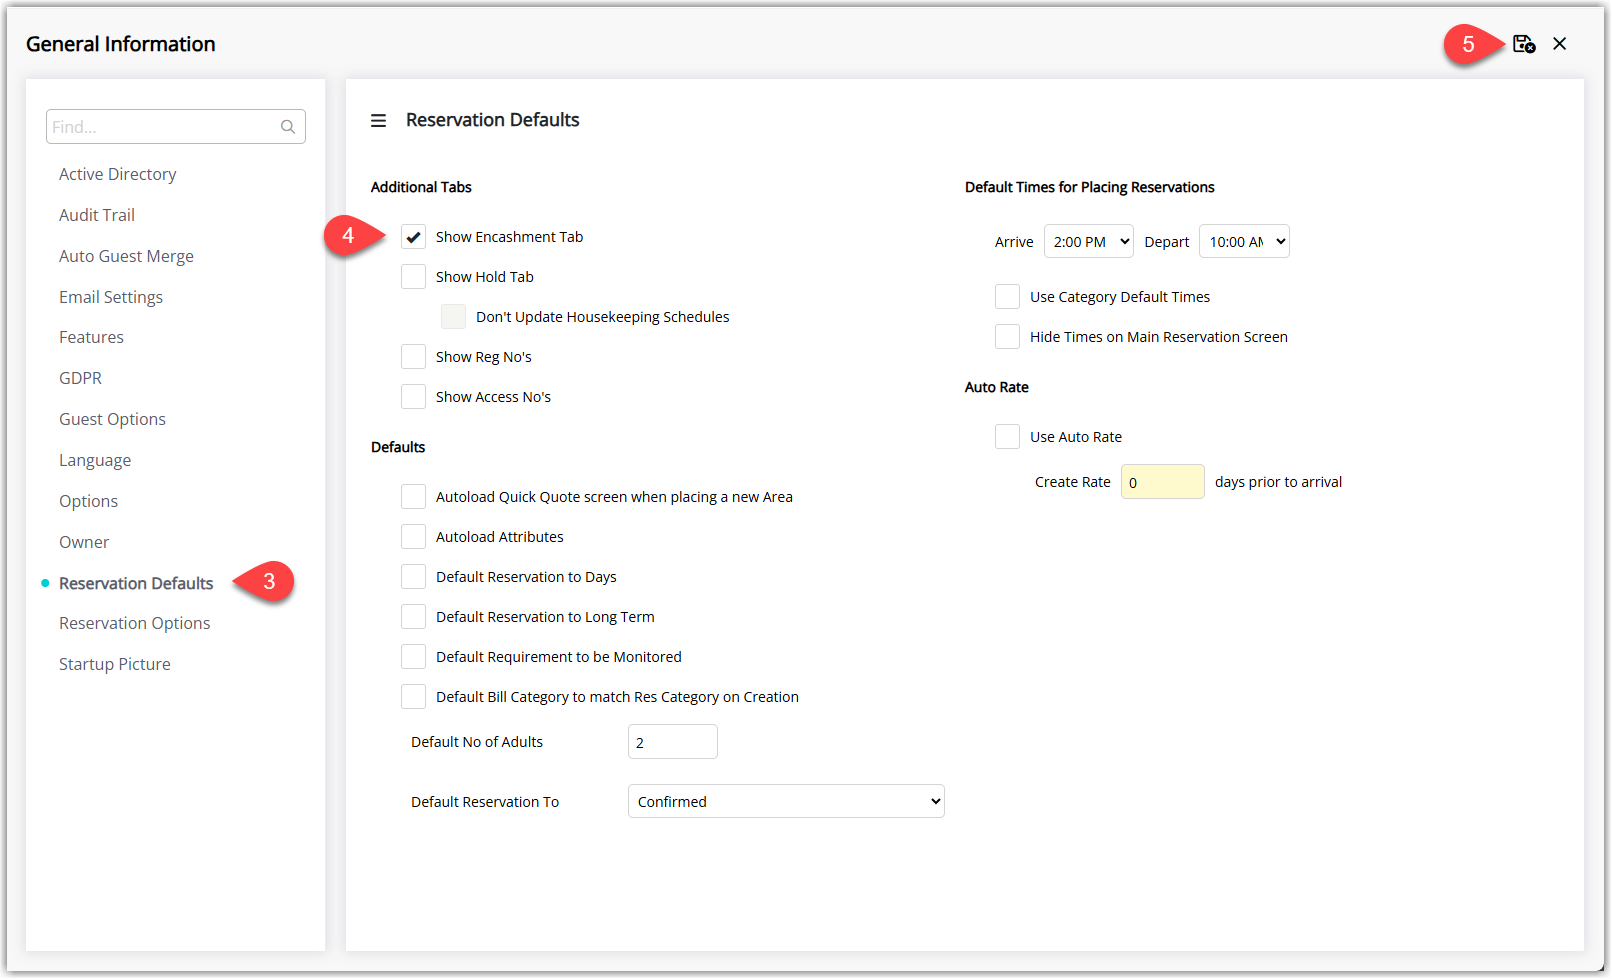Toggle the hamburger menu beside Reservation Defaults
This screenshot has width=1612, height=979.
click(378, 121)
